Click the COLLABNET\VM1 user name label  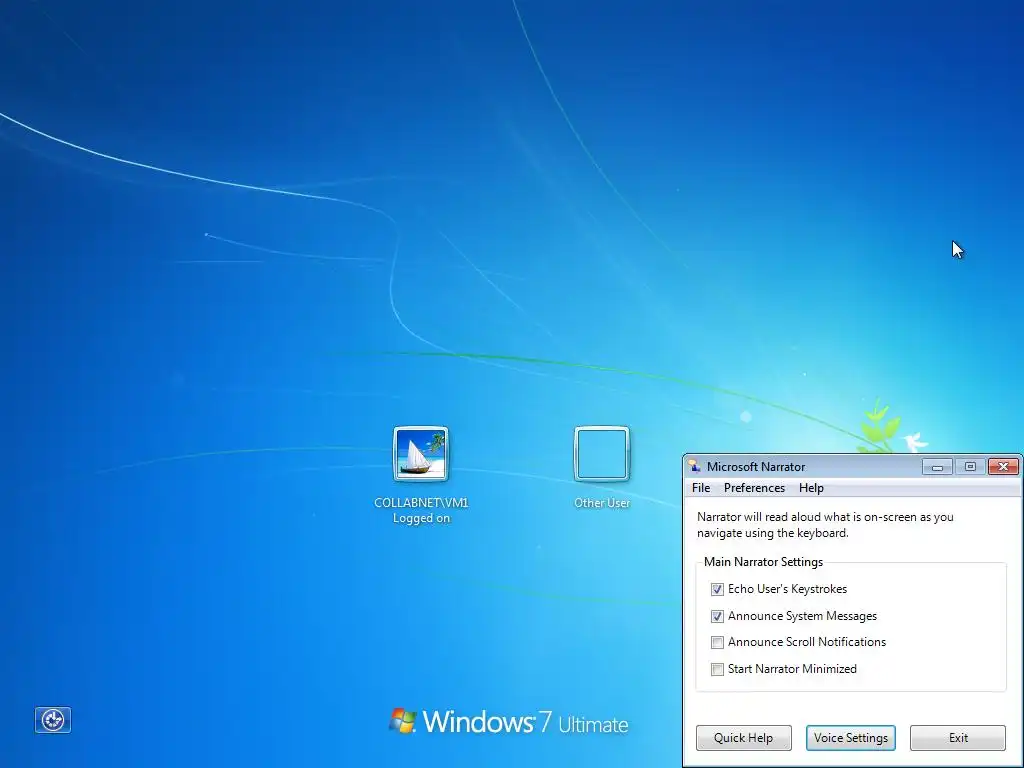point(421,503)
